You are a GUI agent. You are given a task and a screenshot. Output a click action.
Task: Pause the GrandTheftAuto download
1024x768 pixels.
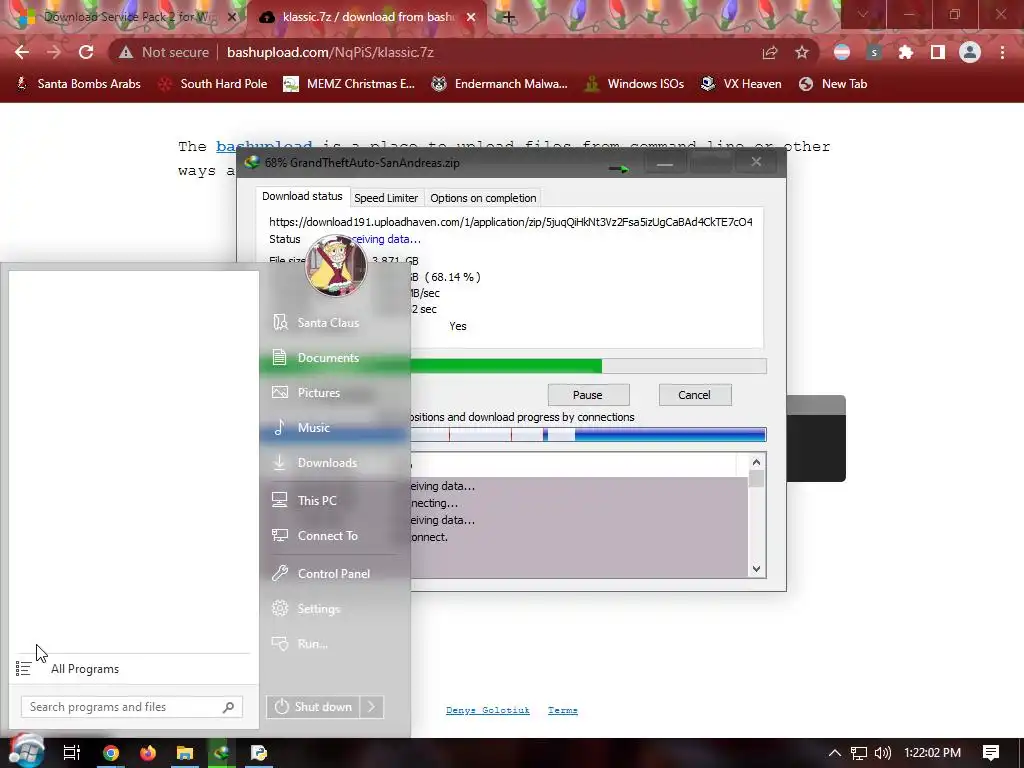tap(588, 395)
